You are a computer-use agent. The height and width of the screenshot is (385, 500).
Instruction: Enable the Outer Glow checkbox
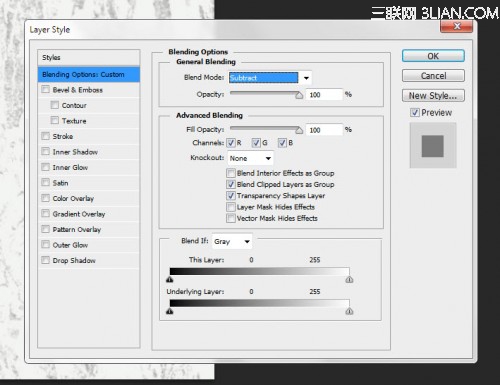click(x=45, y=244)
